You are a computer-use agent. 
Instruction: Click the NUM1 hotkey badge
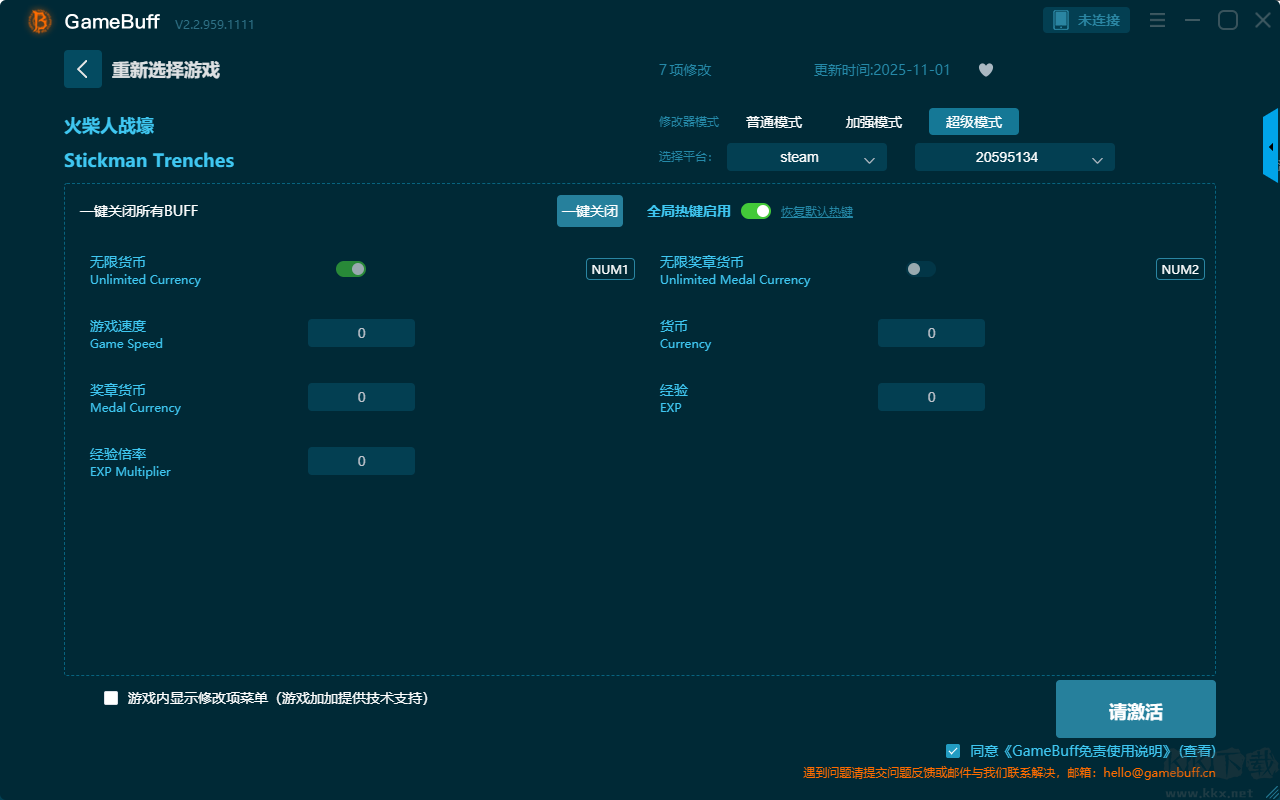coord(610,269)
